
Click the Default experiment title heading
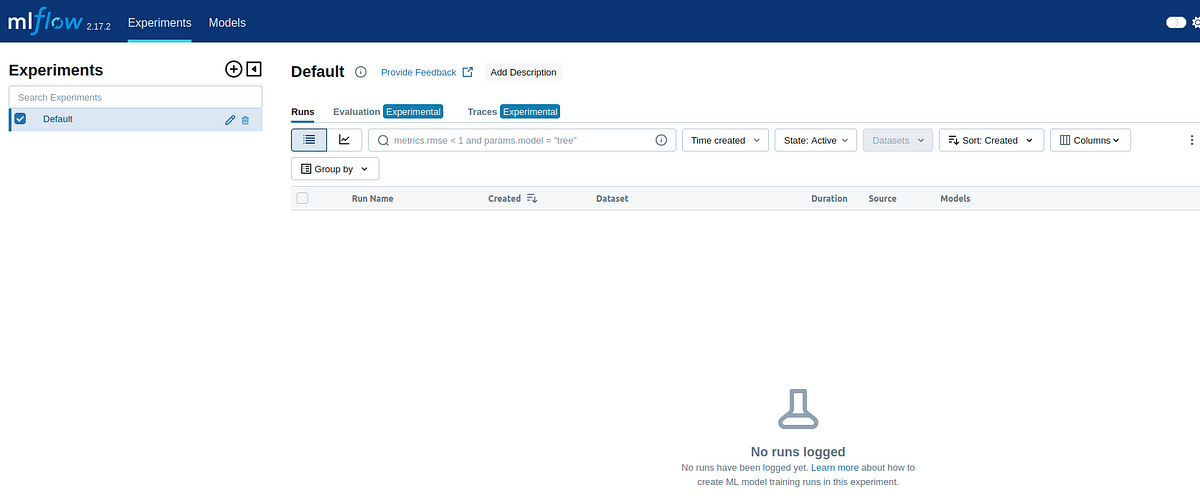click(x=318, y=72)
